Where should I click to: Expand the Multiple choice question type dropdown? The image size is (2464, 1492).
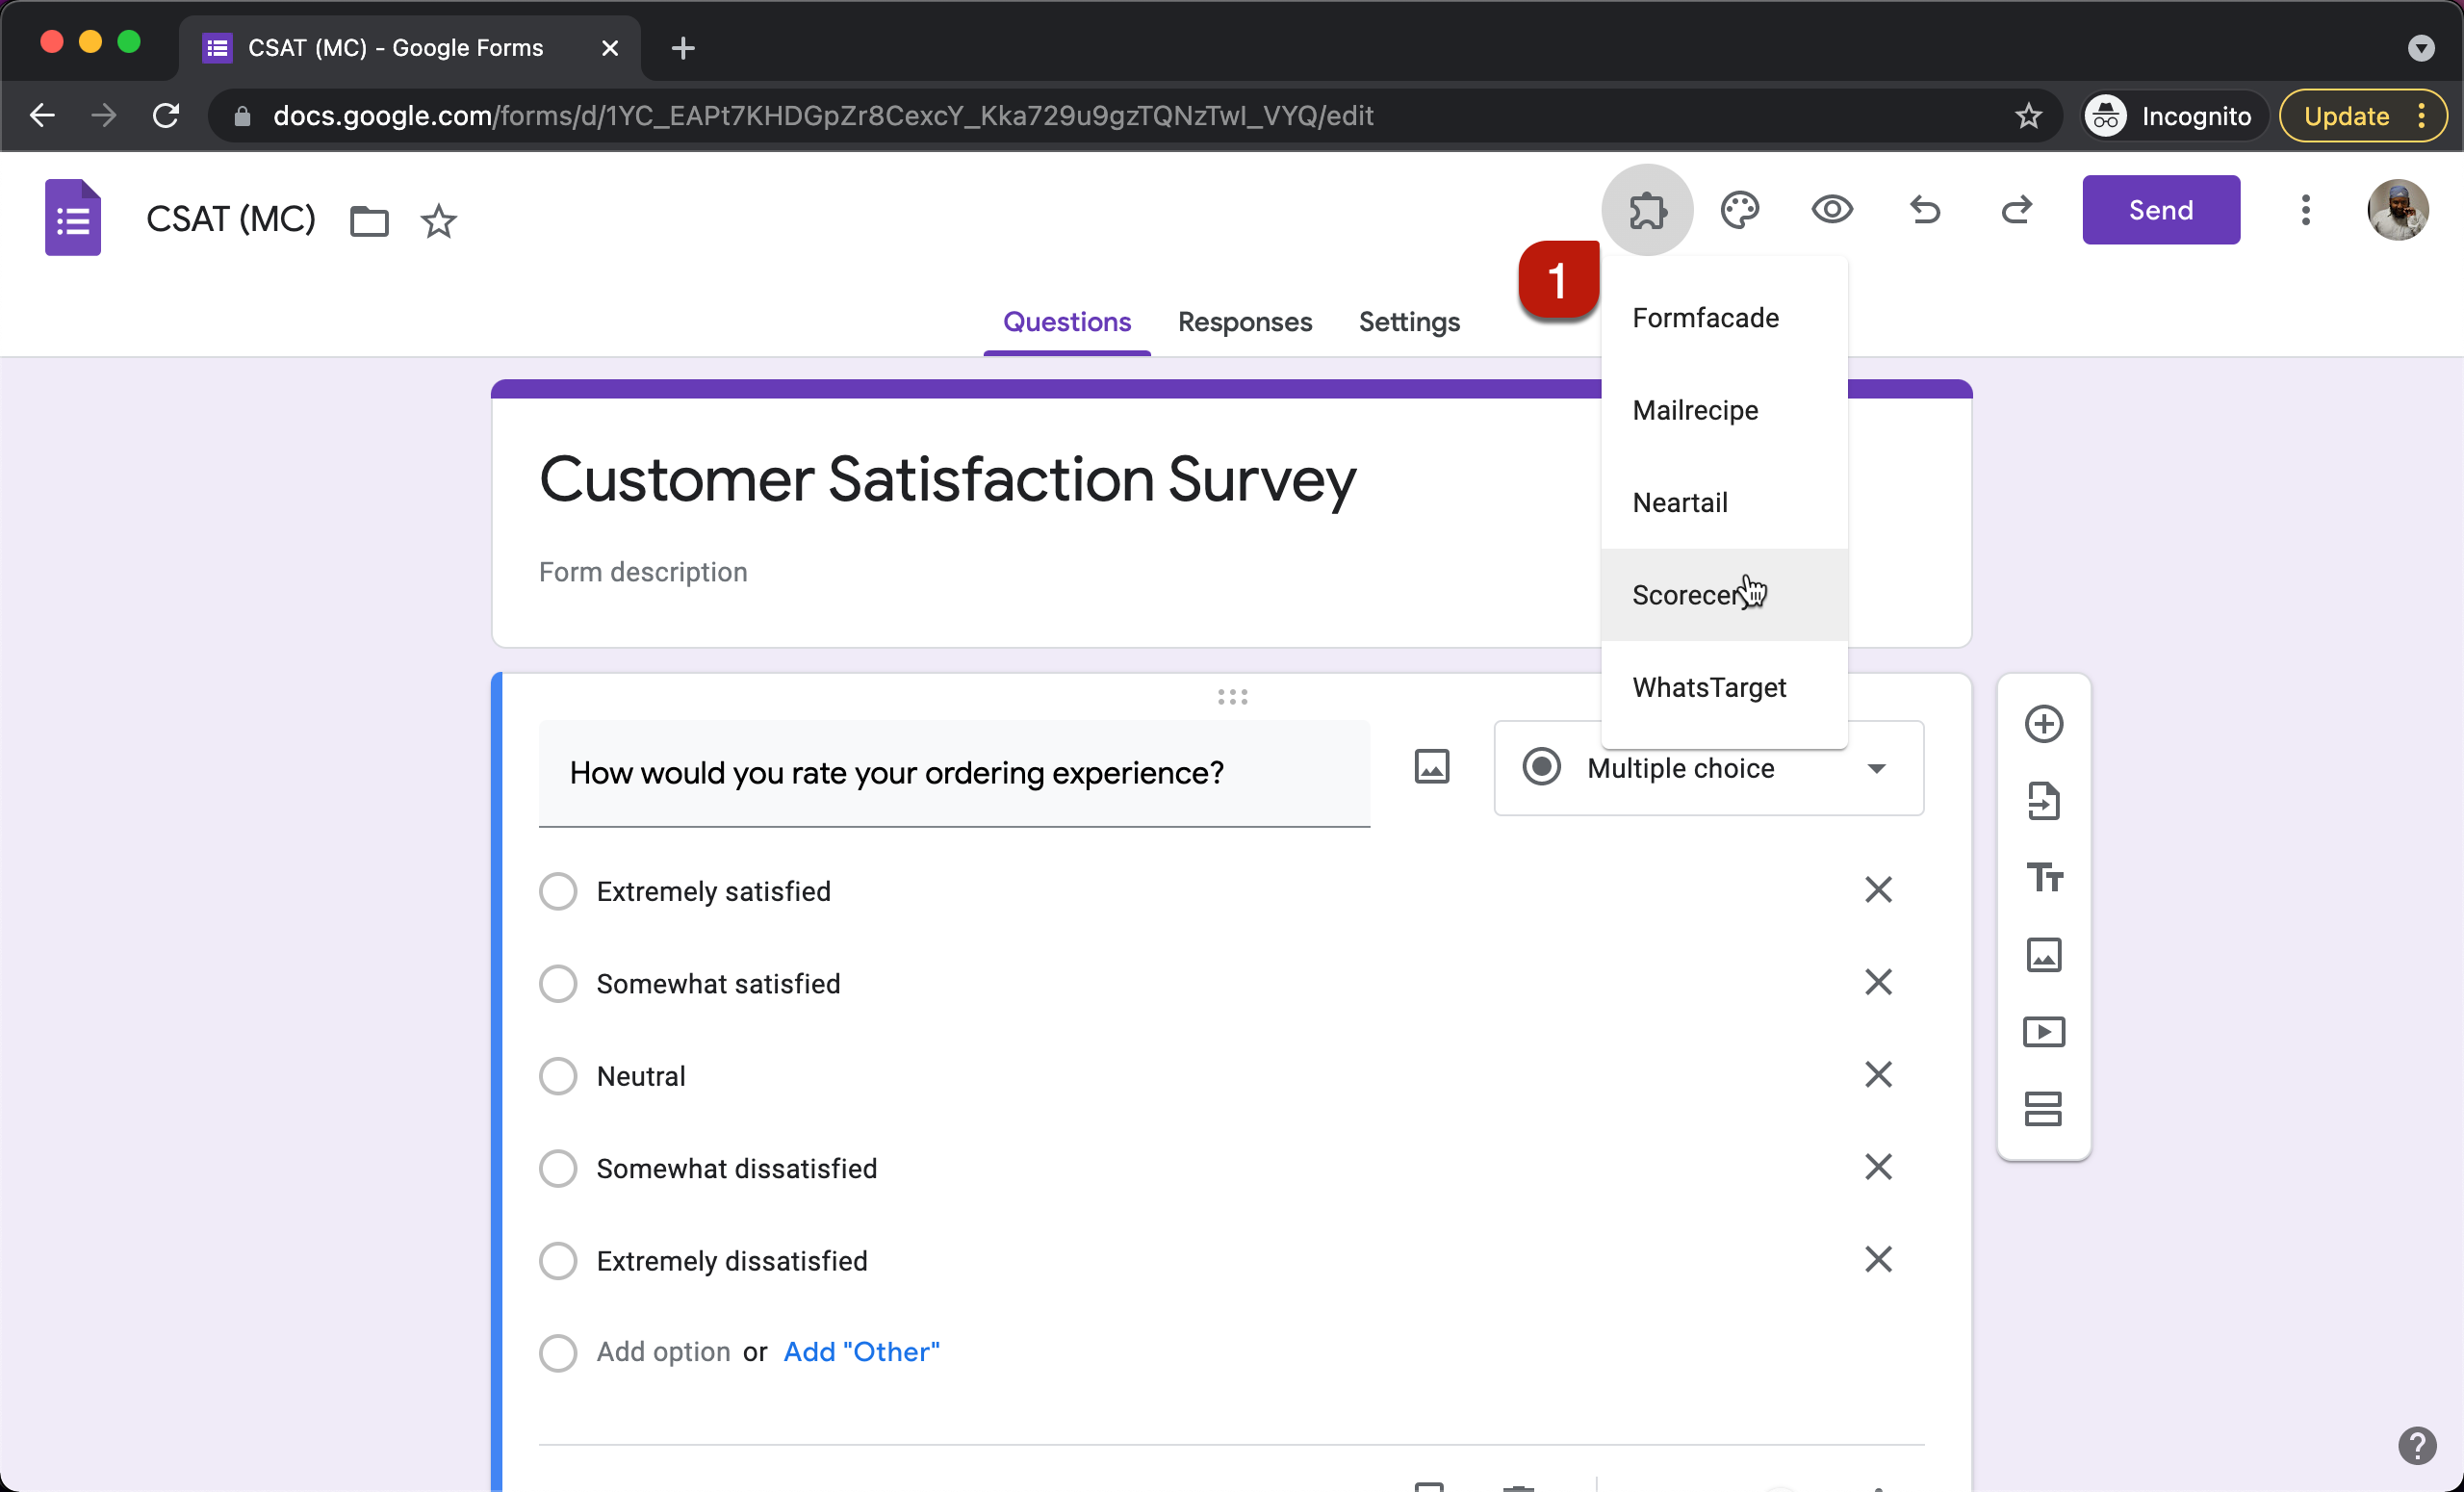coord(1708,768)
